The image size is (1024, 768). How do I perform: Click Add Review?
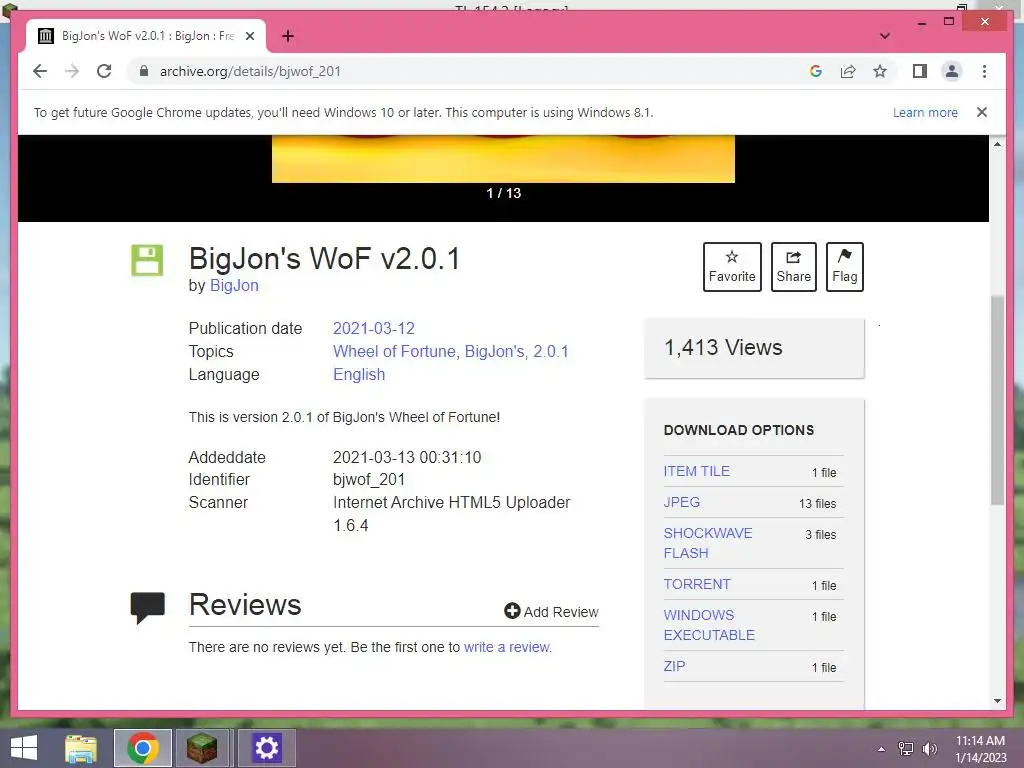coord(551,611)
